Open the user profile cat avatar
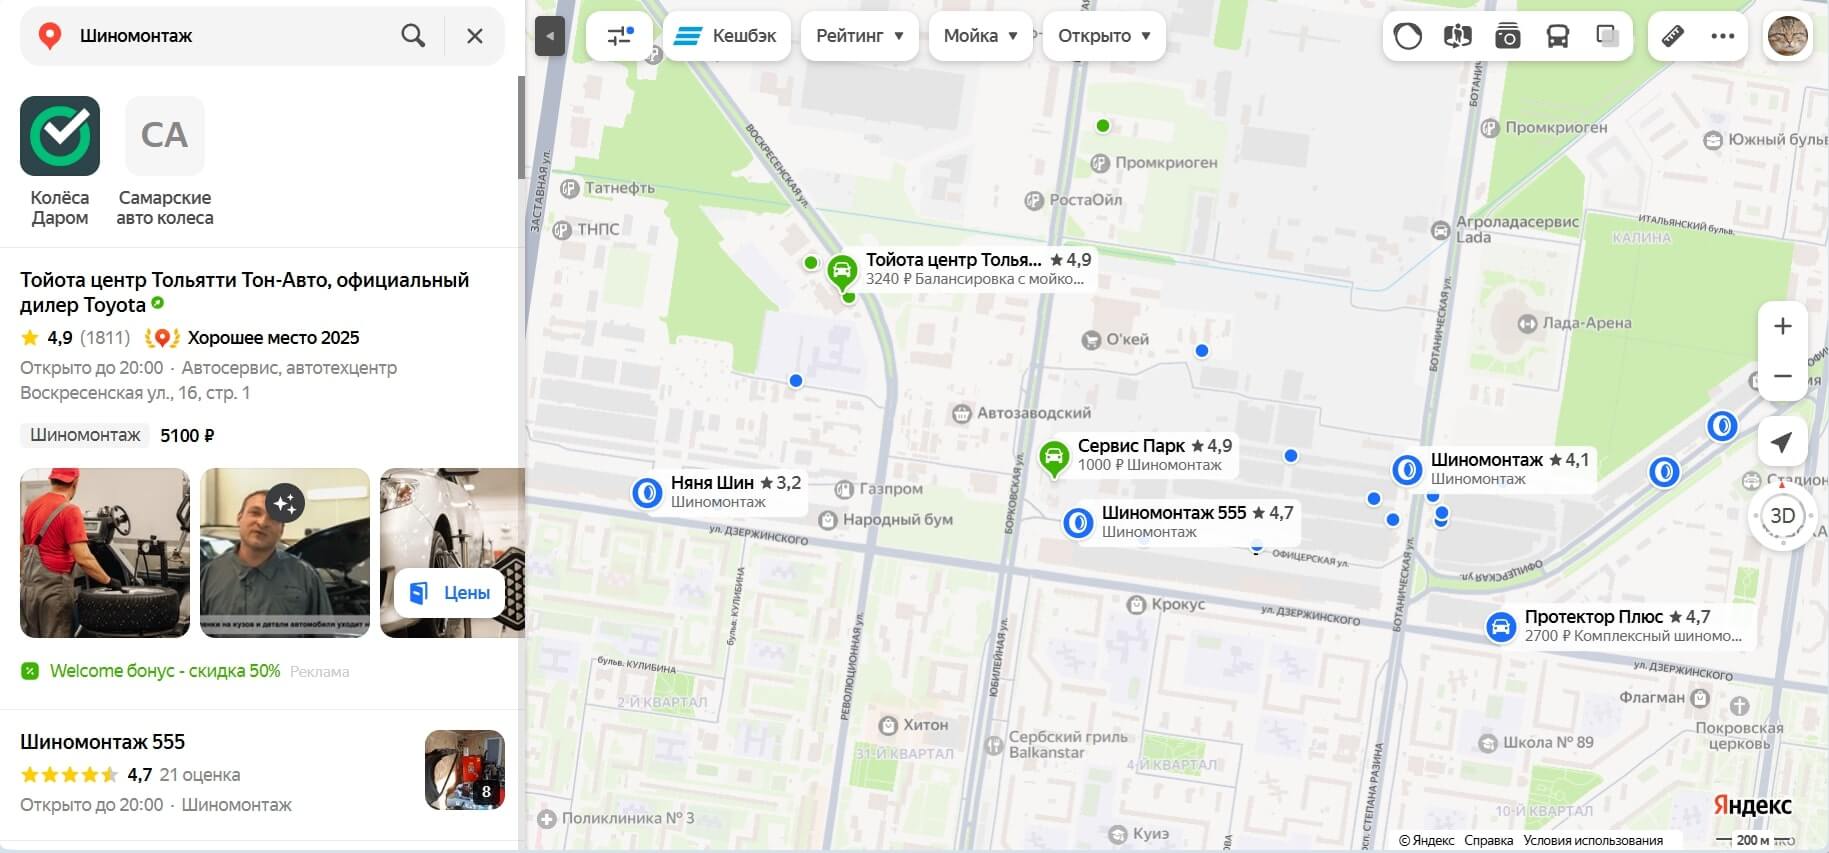The image size is (1829, 853). click(x=1788, y=36)
